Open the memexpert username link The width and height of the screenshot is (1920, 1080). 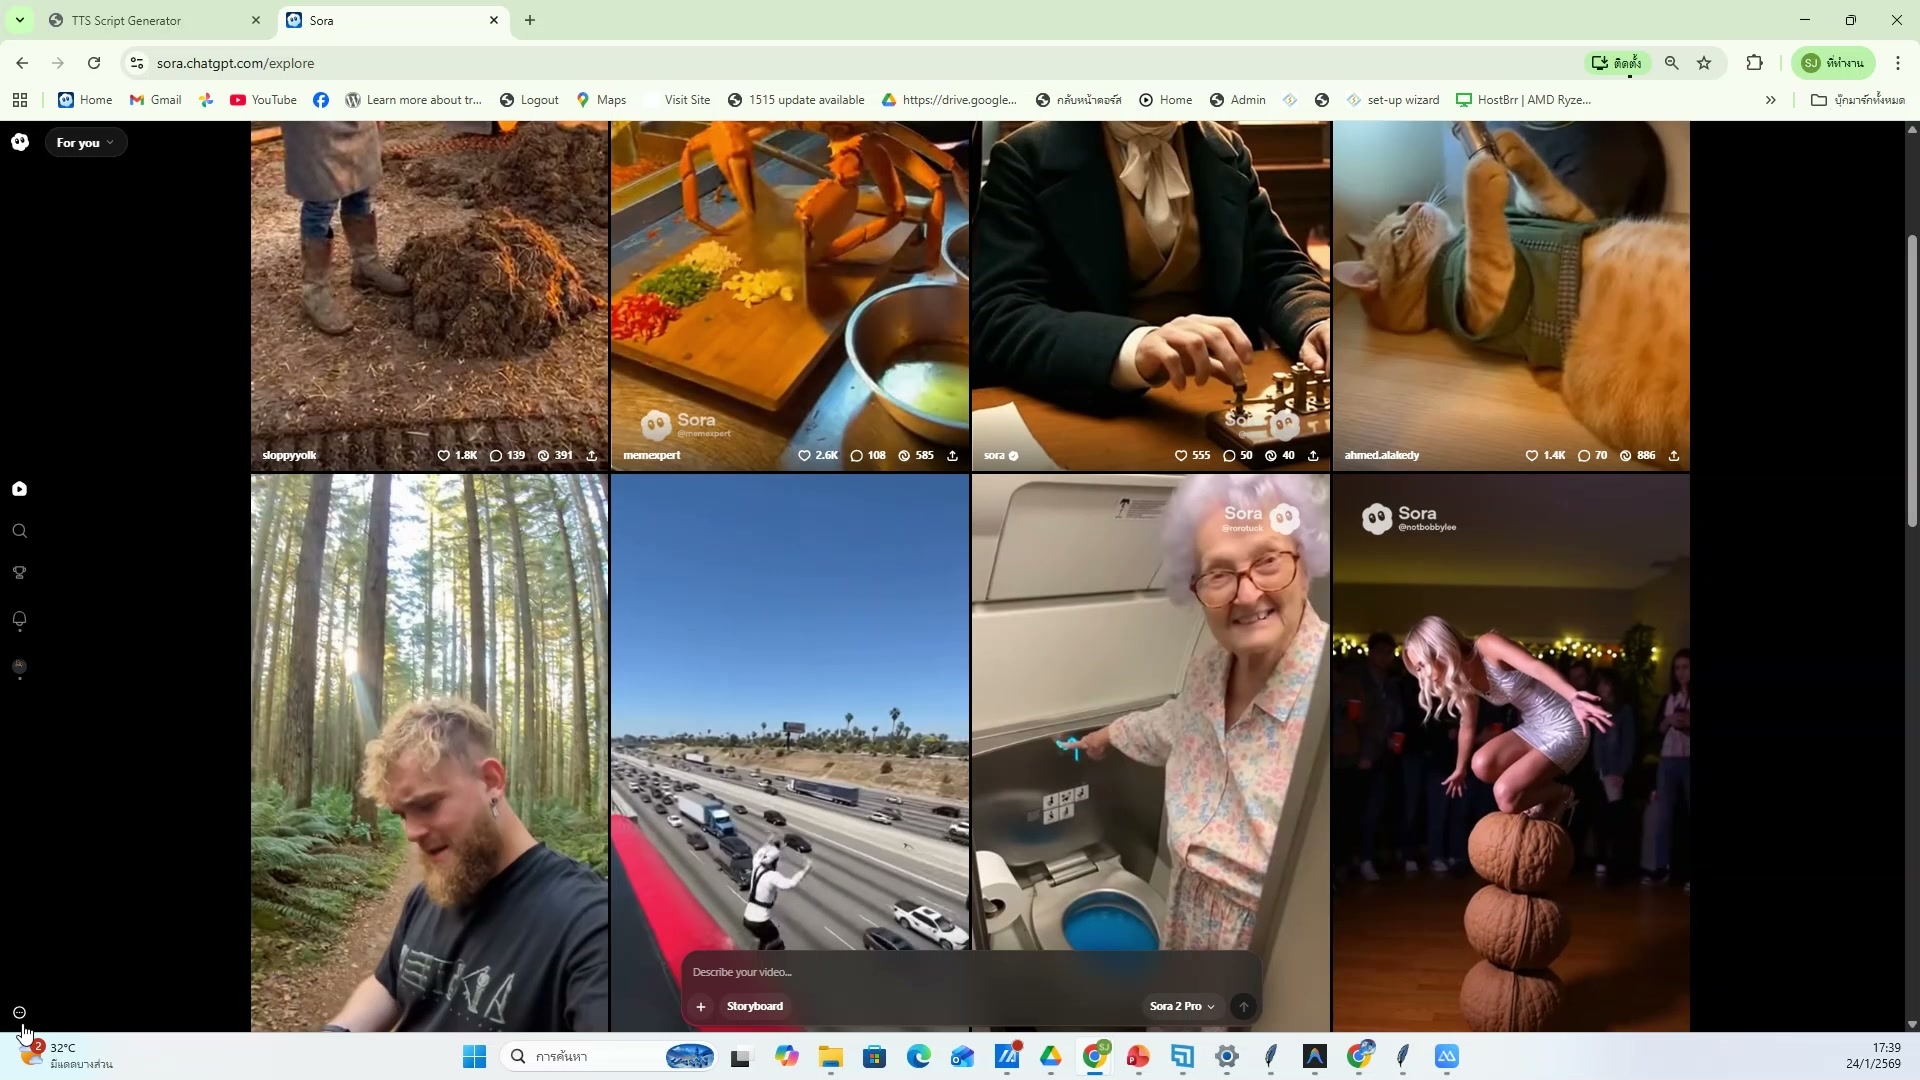651,456
